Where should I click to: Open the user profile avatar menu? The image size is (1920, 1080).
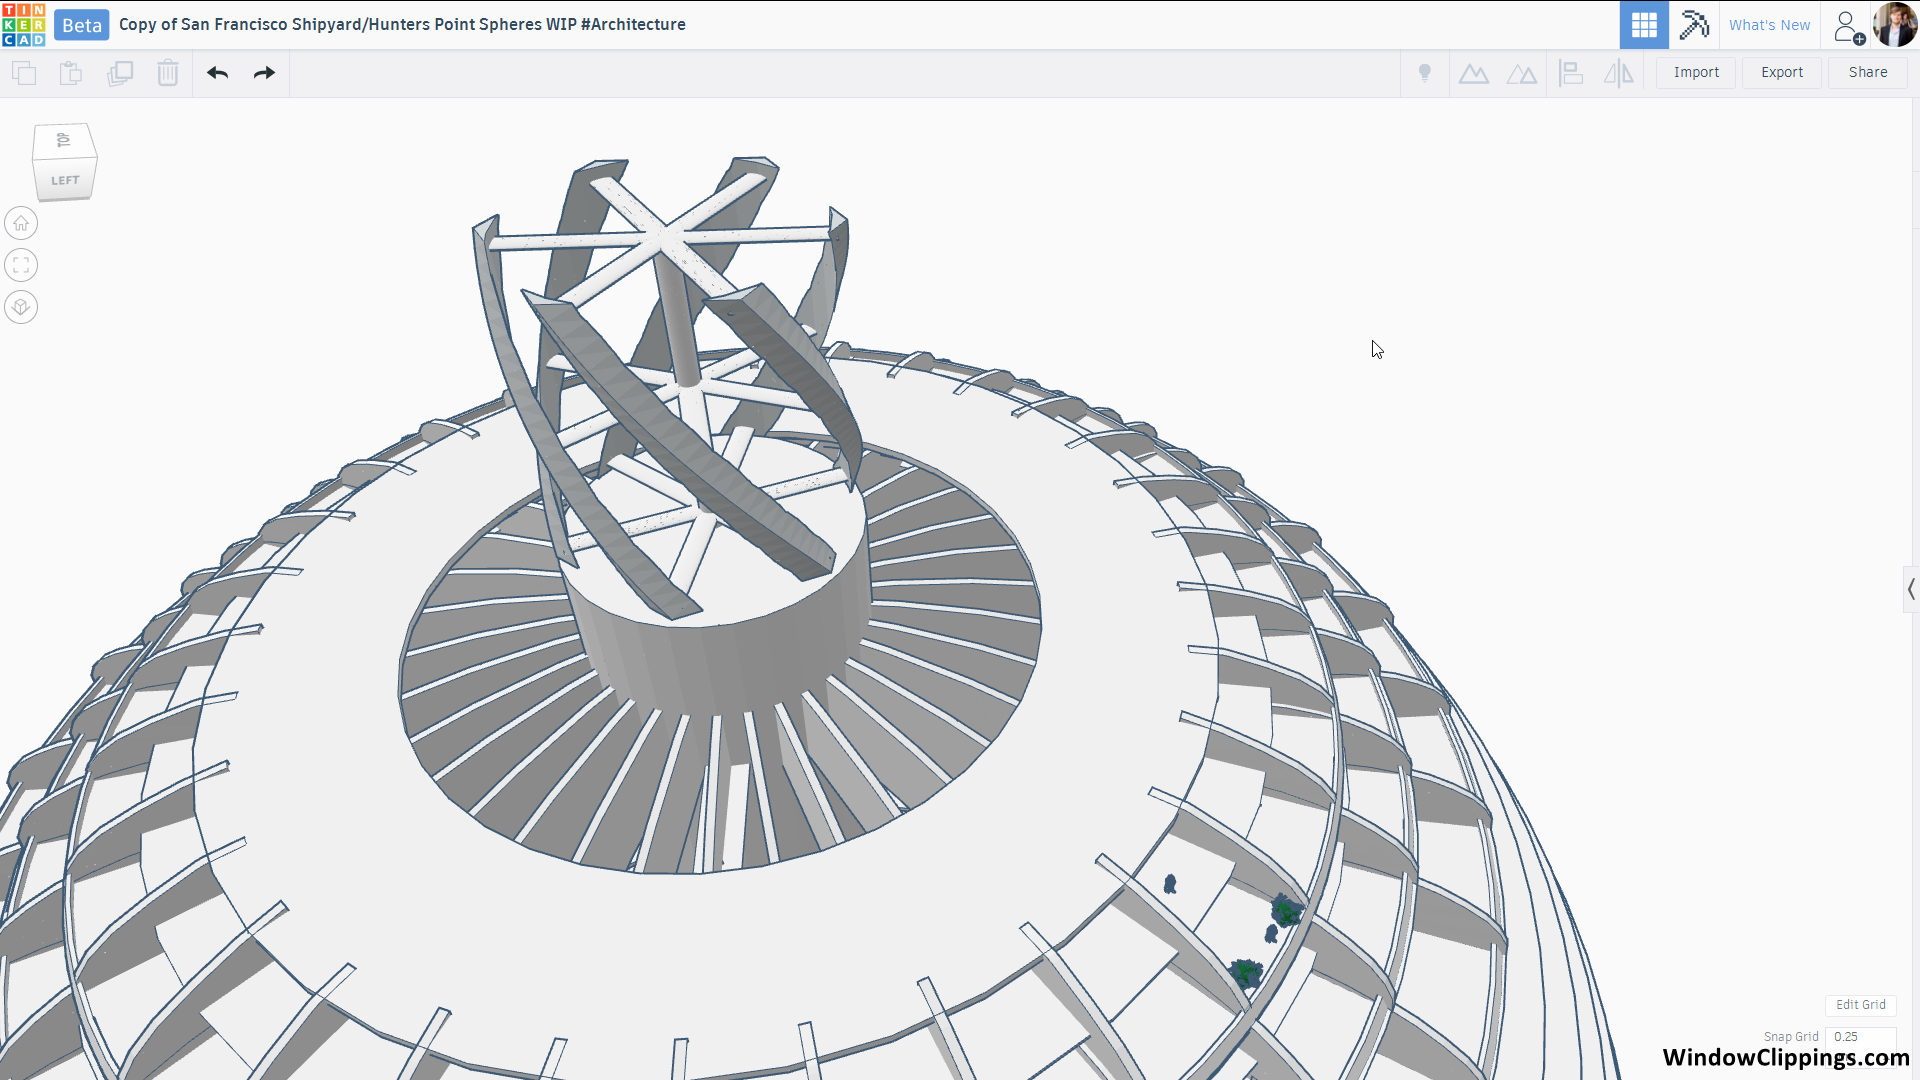click(1895, 25)
